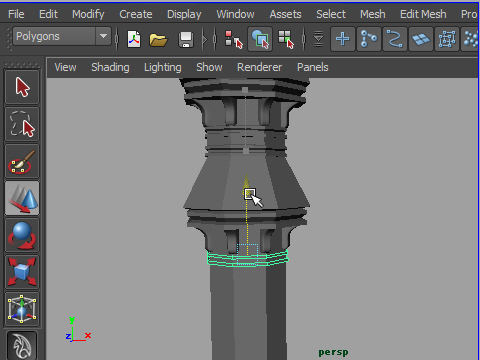The height and width of the screenshot is (360, 480).
Task: Enable the Handles plus selection mask
Action: coord(343,39)
